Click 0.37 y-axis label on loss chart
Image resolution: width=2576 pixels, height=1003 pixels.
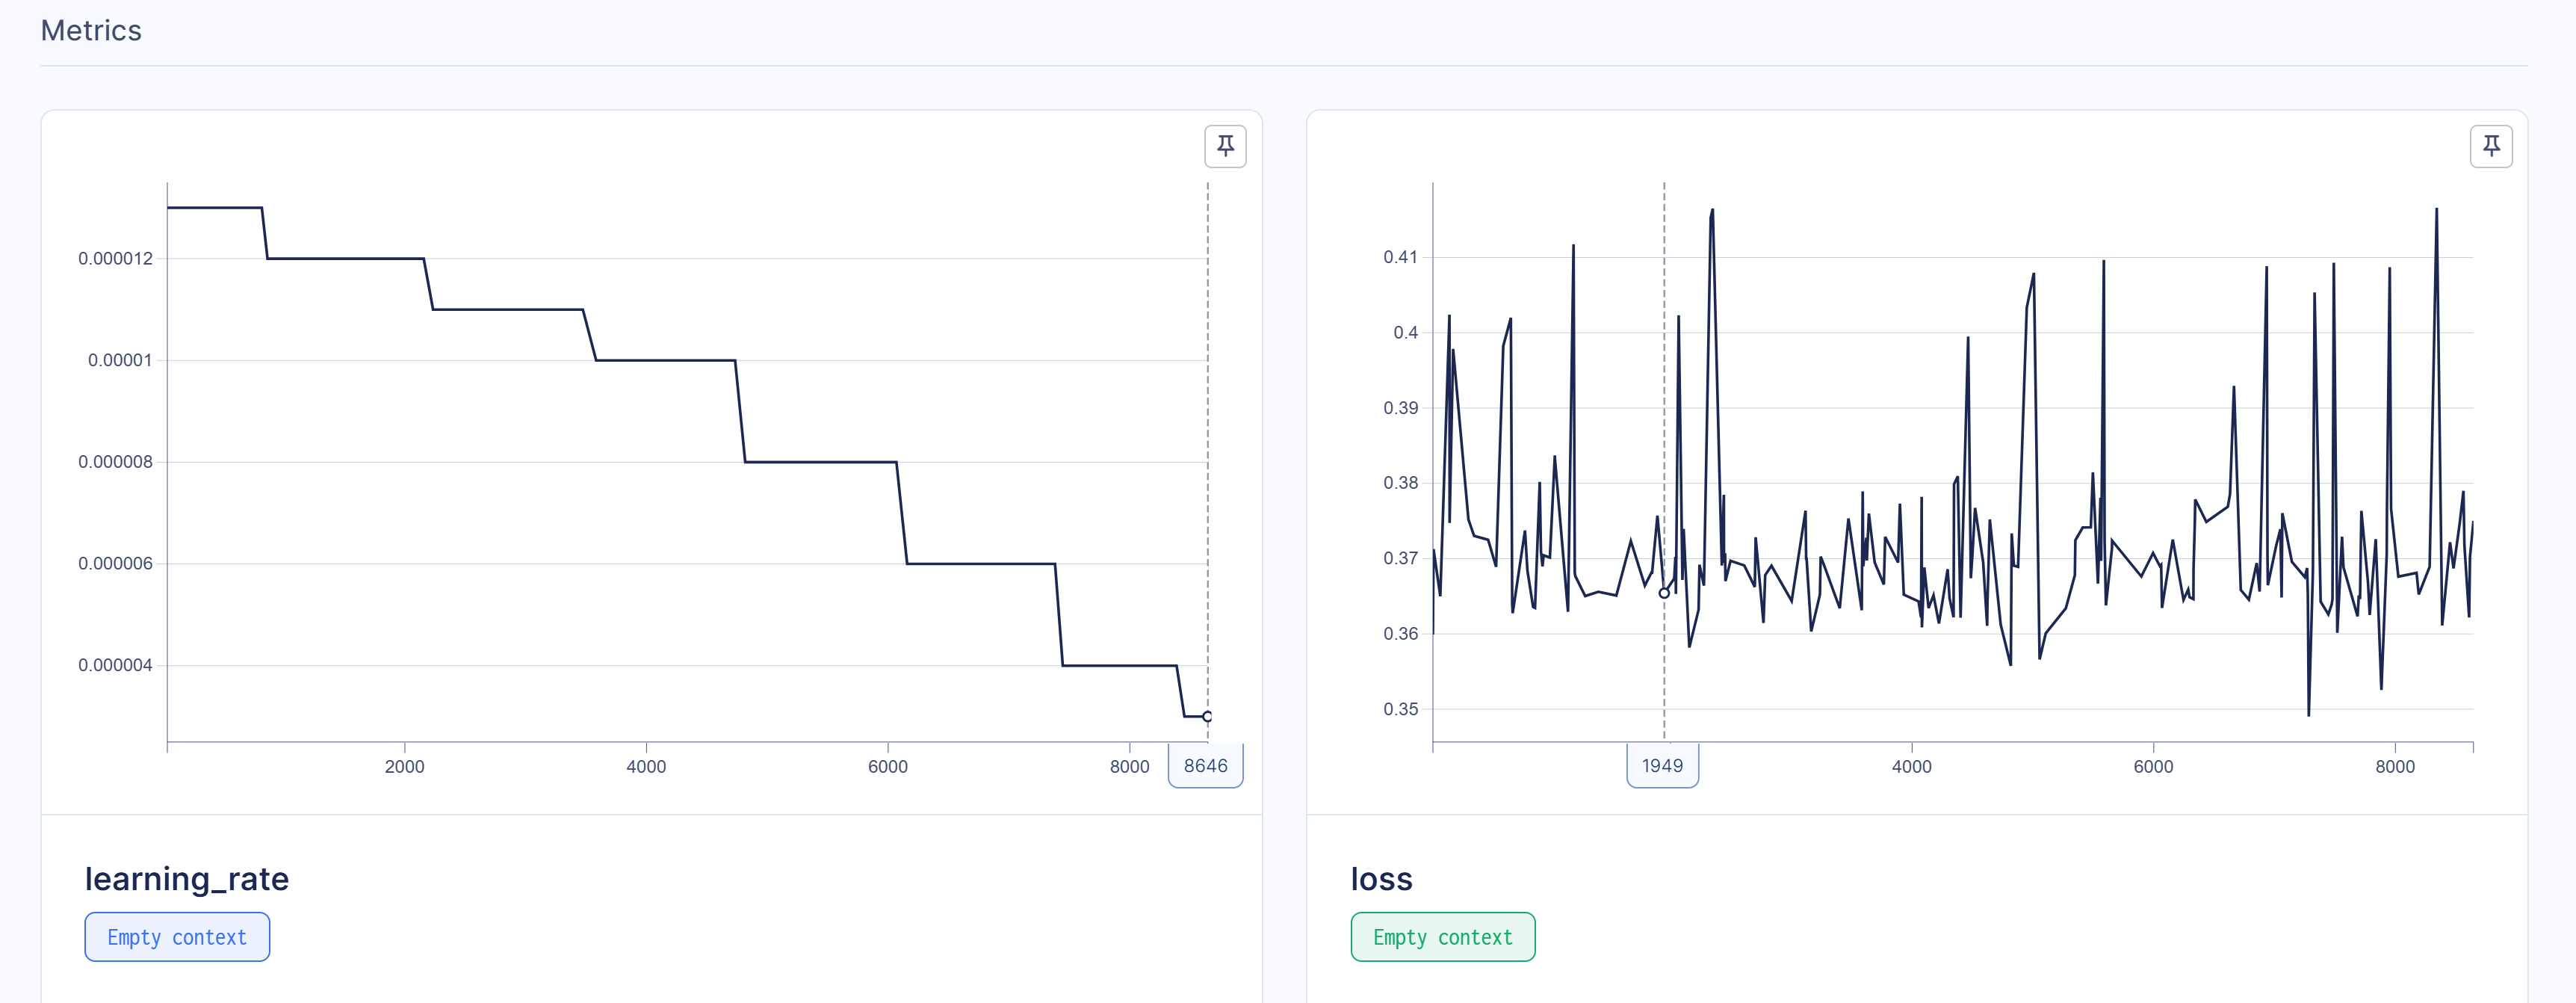pos(1400,558)
